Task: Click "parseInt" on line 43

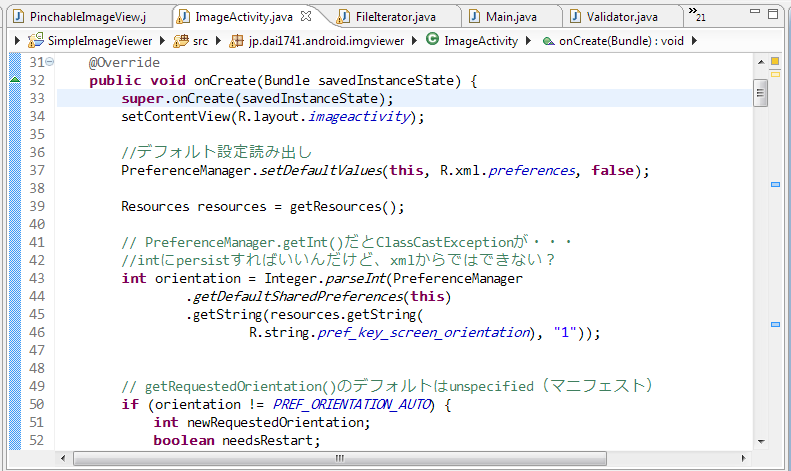Action: pyautogui.click(x=355, y=279)
